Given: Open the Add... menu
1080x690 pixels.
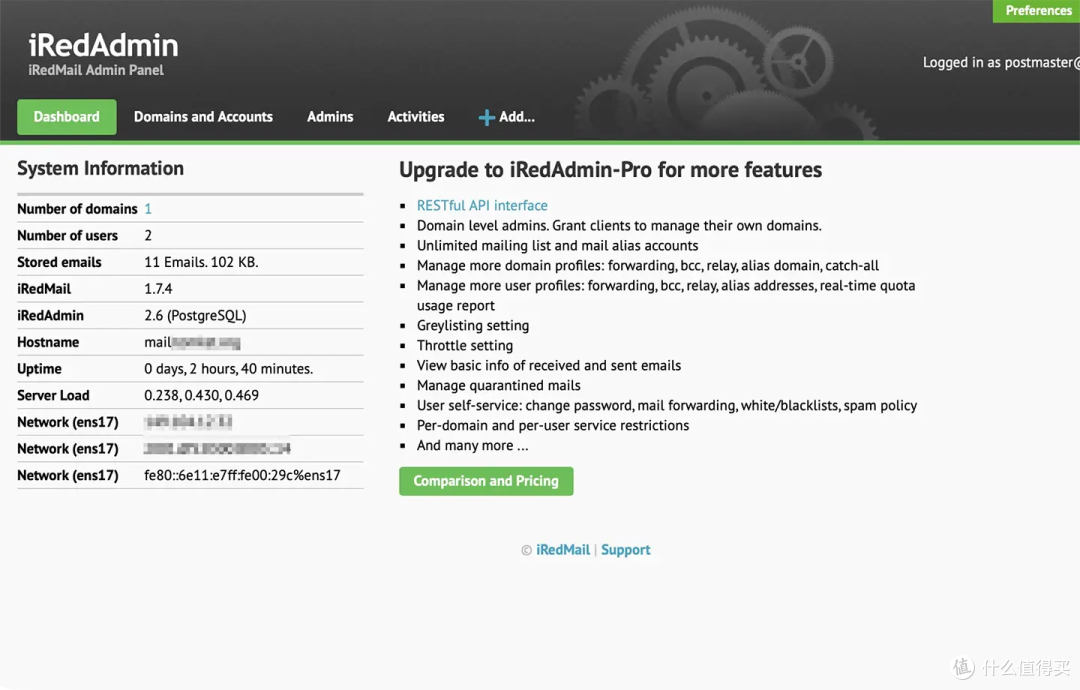Looking at the screenshot, I should [507, 117].
